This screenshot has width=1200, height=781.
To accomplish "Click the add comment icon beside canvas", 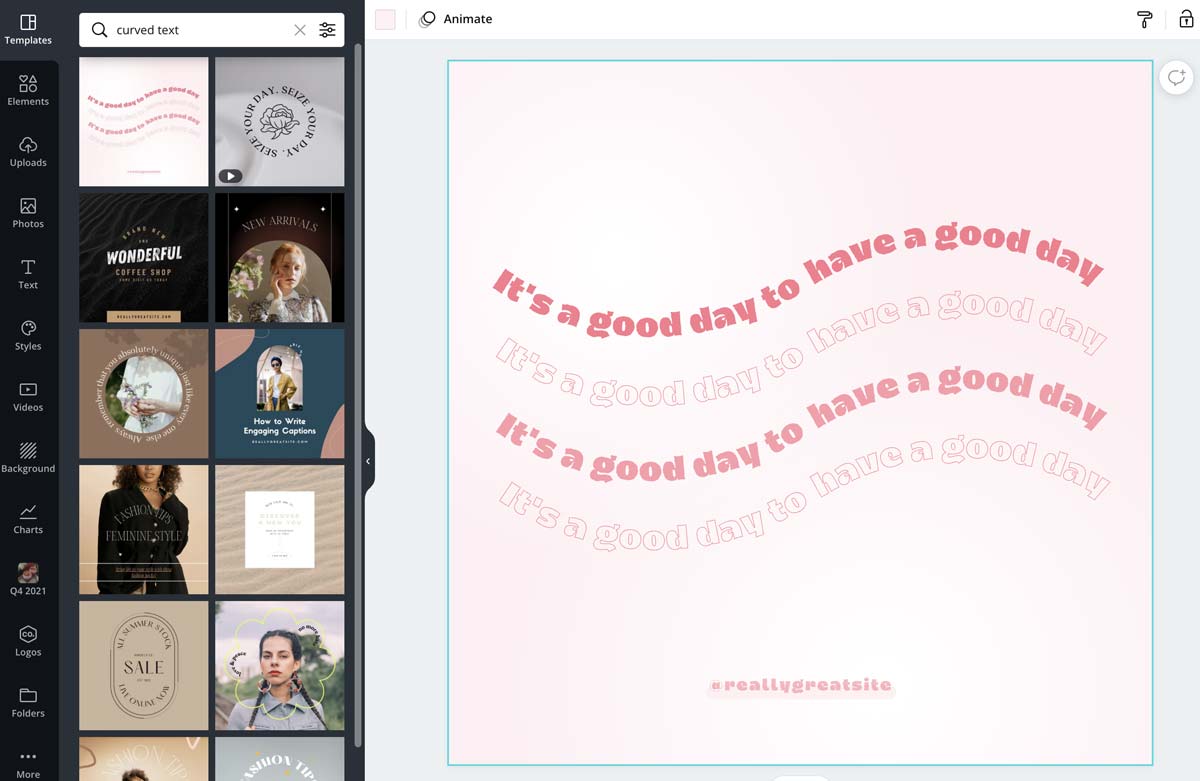I will point(1176,77).
